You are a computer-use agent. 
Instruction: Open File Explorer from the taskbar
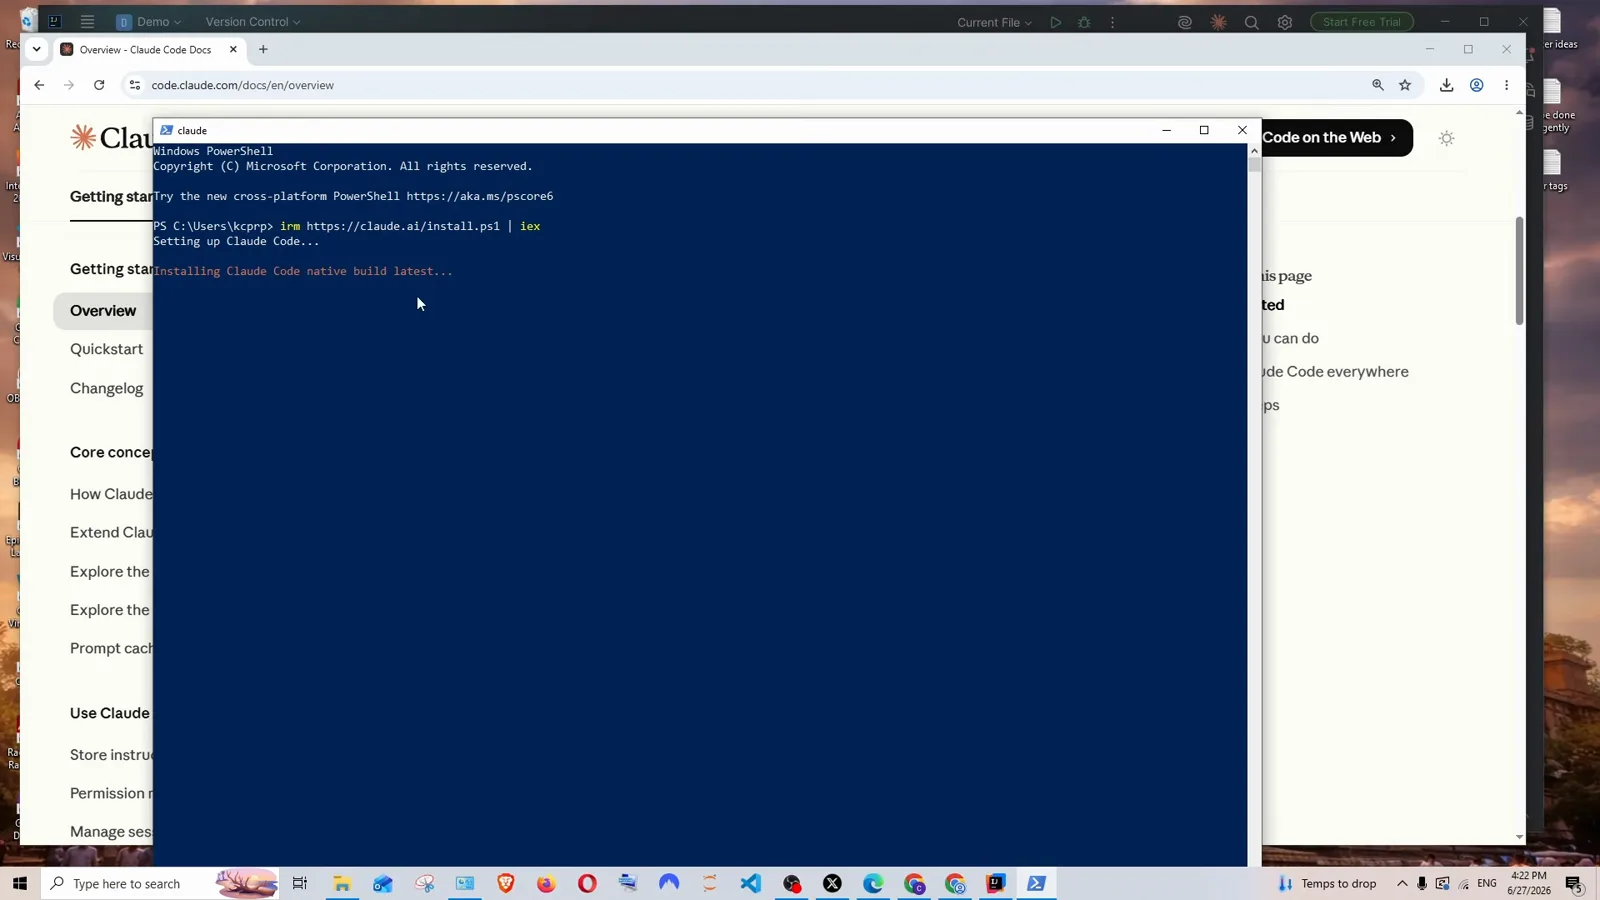(342, 884)
